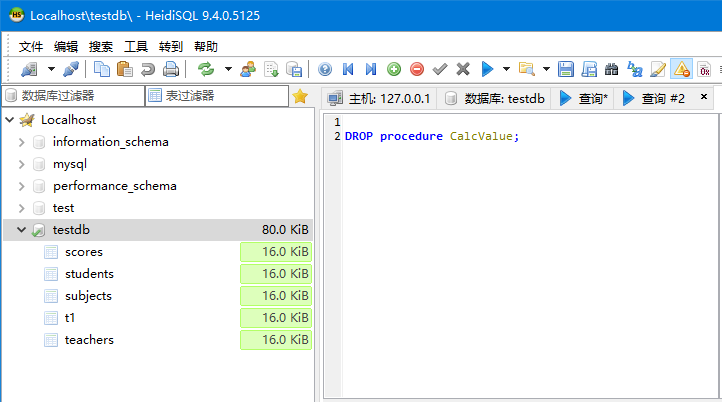The image size is (722, 402).
Task: Open the 搜索 menu
Action: (x=101, y=47)
